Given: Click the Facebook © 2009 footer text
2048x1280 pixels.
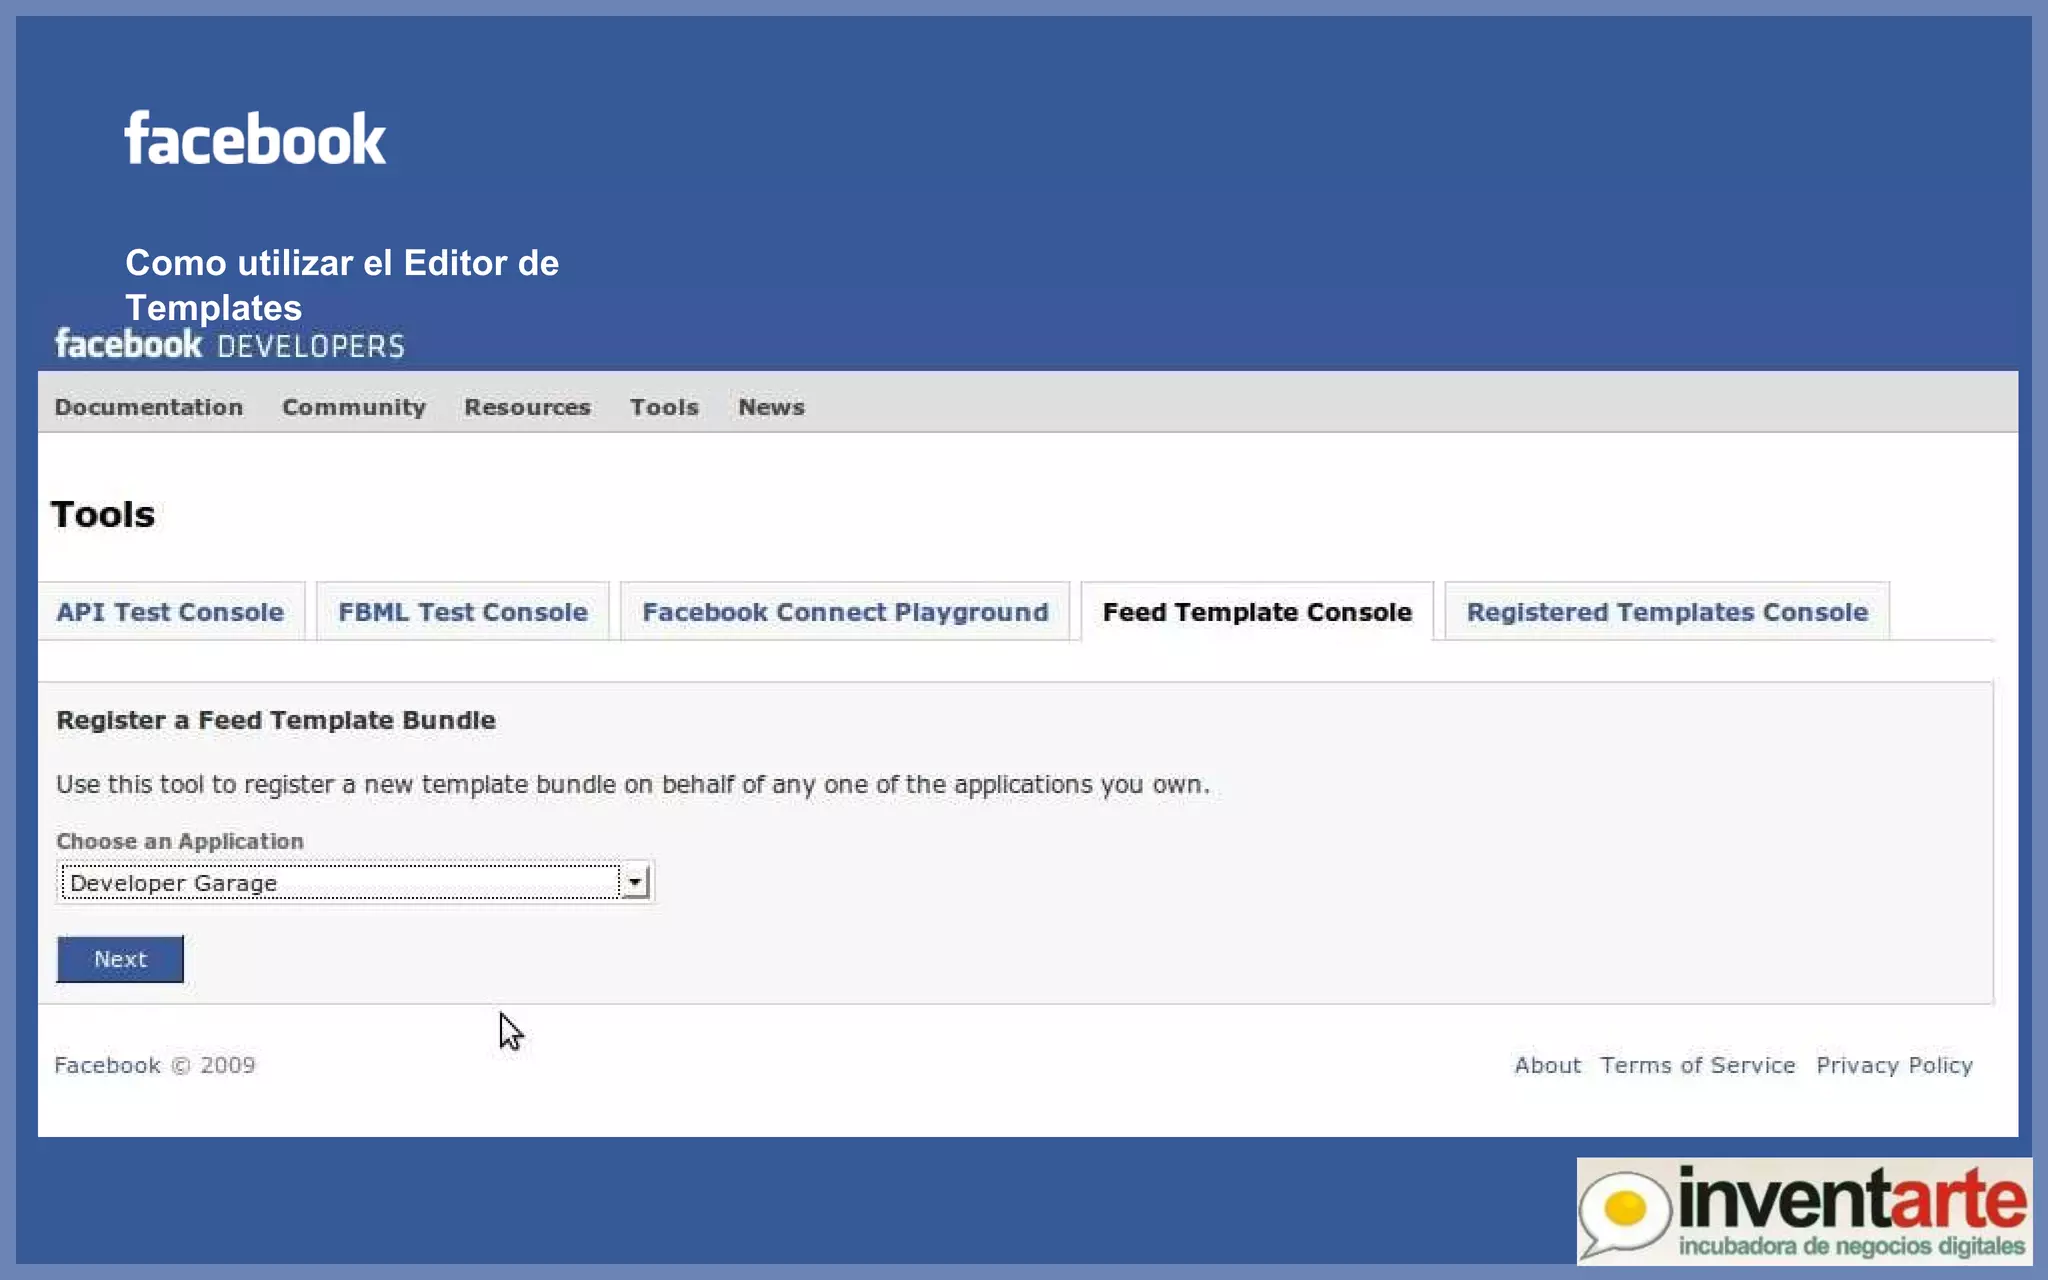Looking at the screenshot, I should (155, 1065).
